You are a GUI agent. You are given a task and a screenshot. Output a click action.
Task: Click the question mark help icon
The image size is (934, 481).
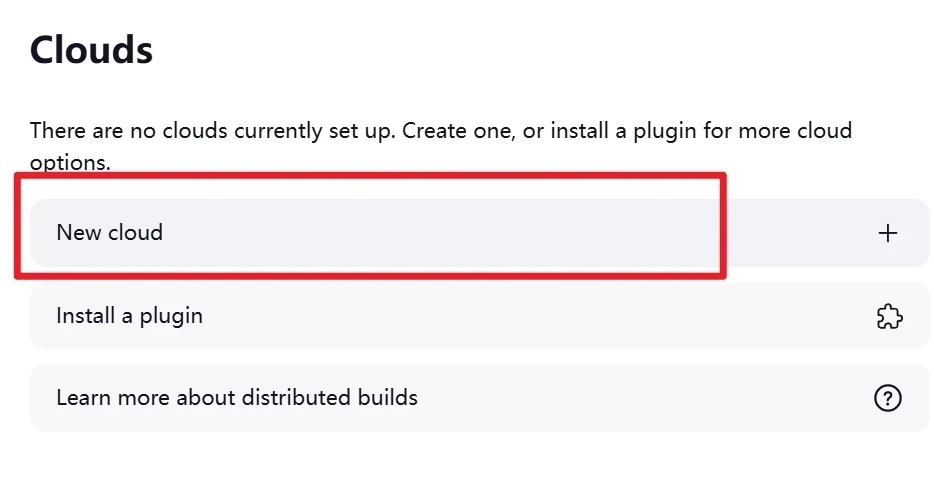point(887,398)
